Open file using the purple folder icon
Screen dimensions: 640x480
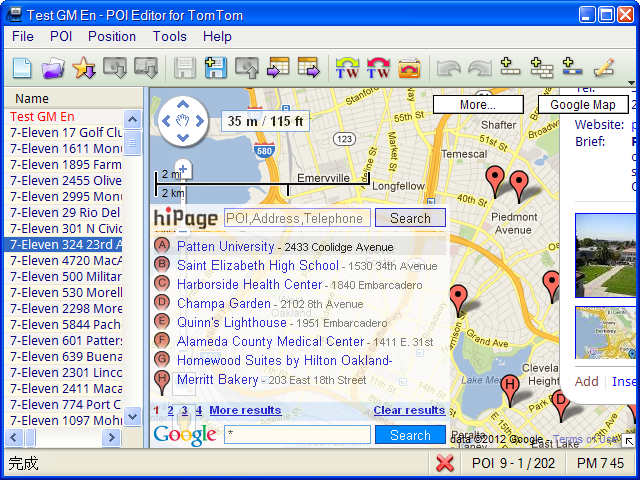53,68
